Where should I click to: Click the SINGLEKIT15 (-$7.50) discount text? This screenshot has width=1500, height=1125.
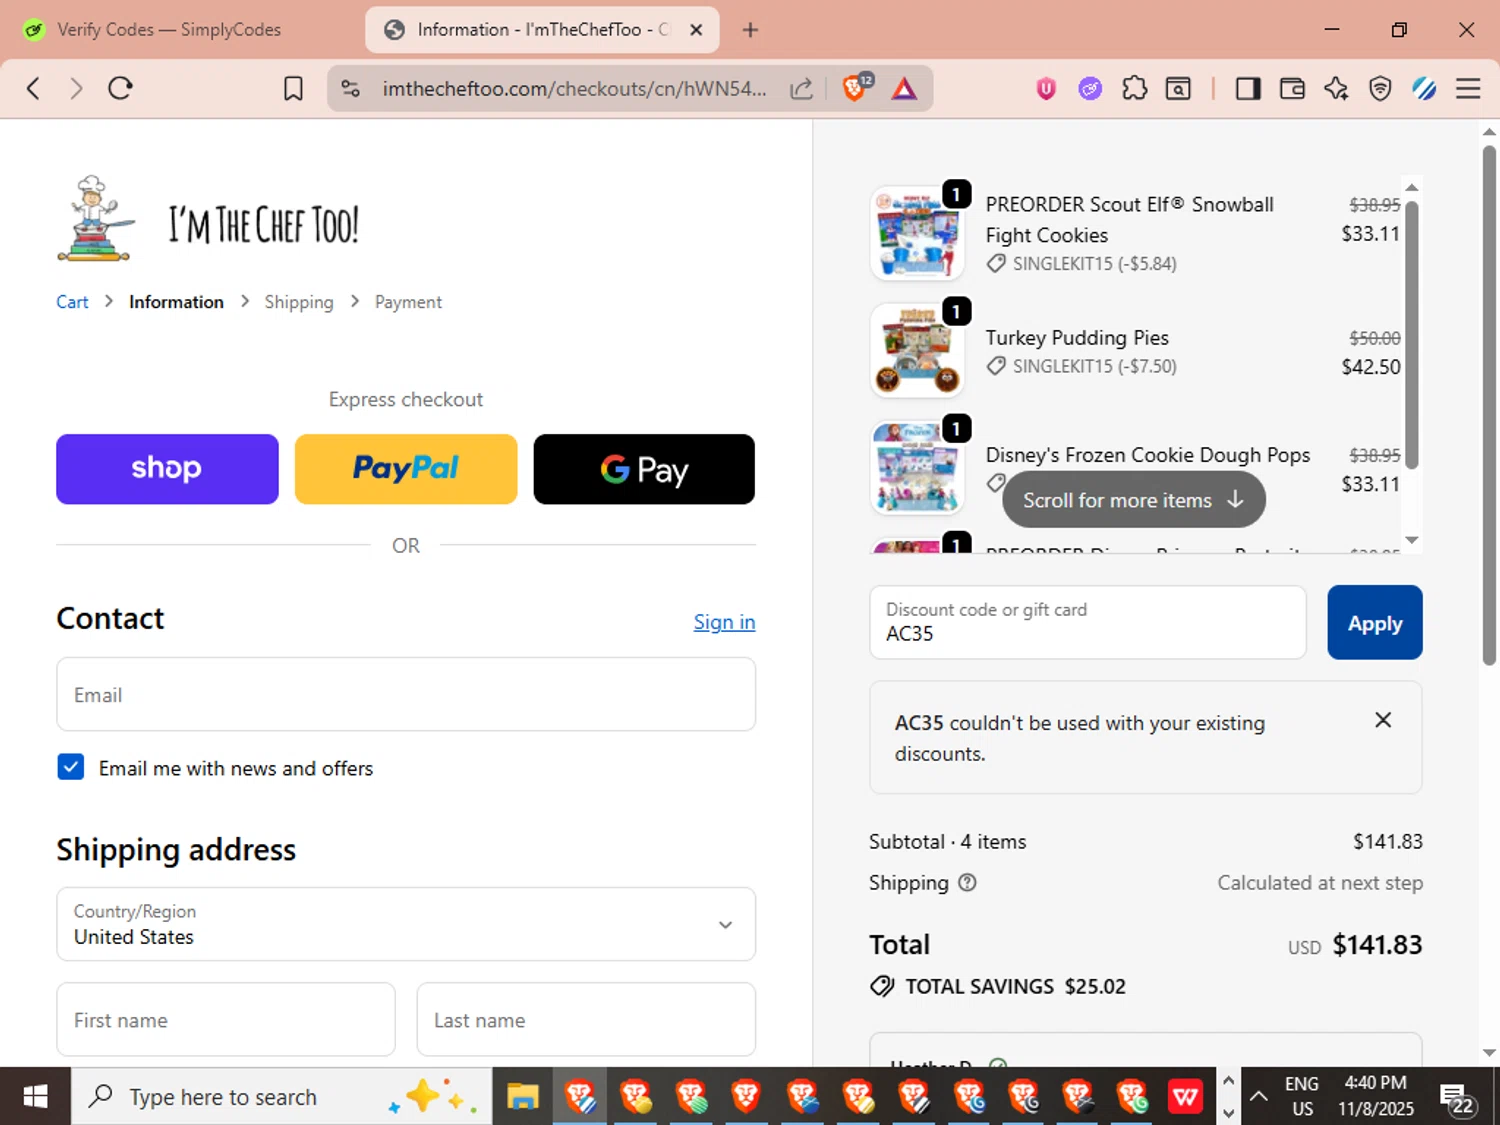coord(1094,366)
